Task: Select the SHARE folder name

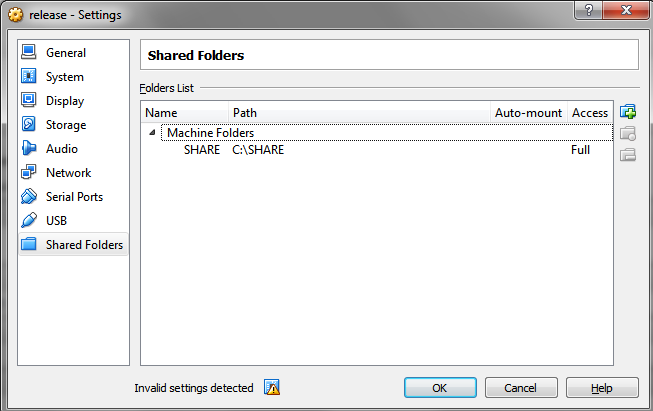Action: [x=202, y=150]
